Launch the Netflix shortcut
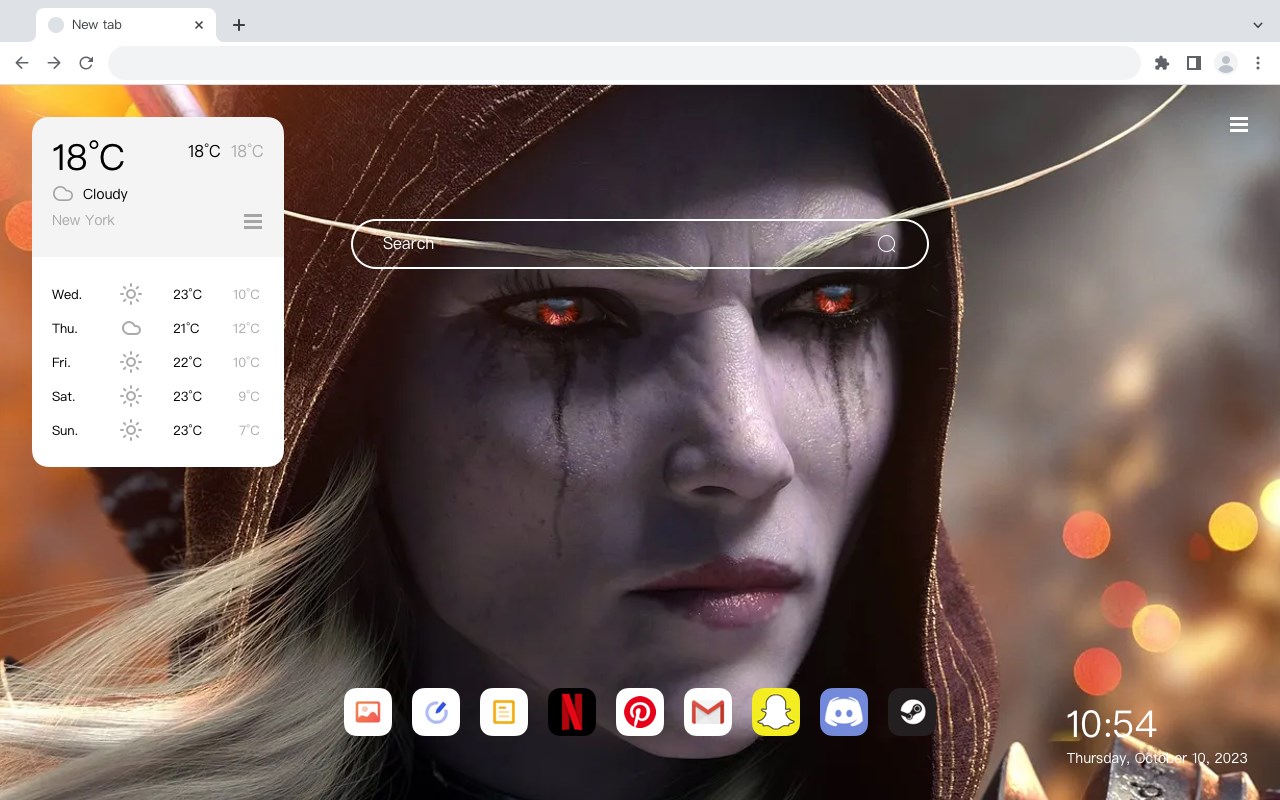Screen dimensions: 1280x800 click(x=572, y=712)
